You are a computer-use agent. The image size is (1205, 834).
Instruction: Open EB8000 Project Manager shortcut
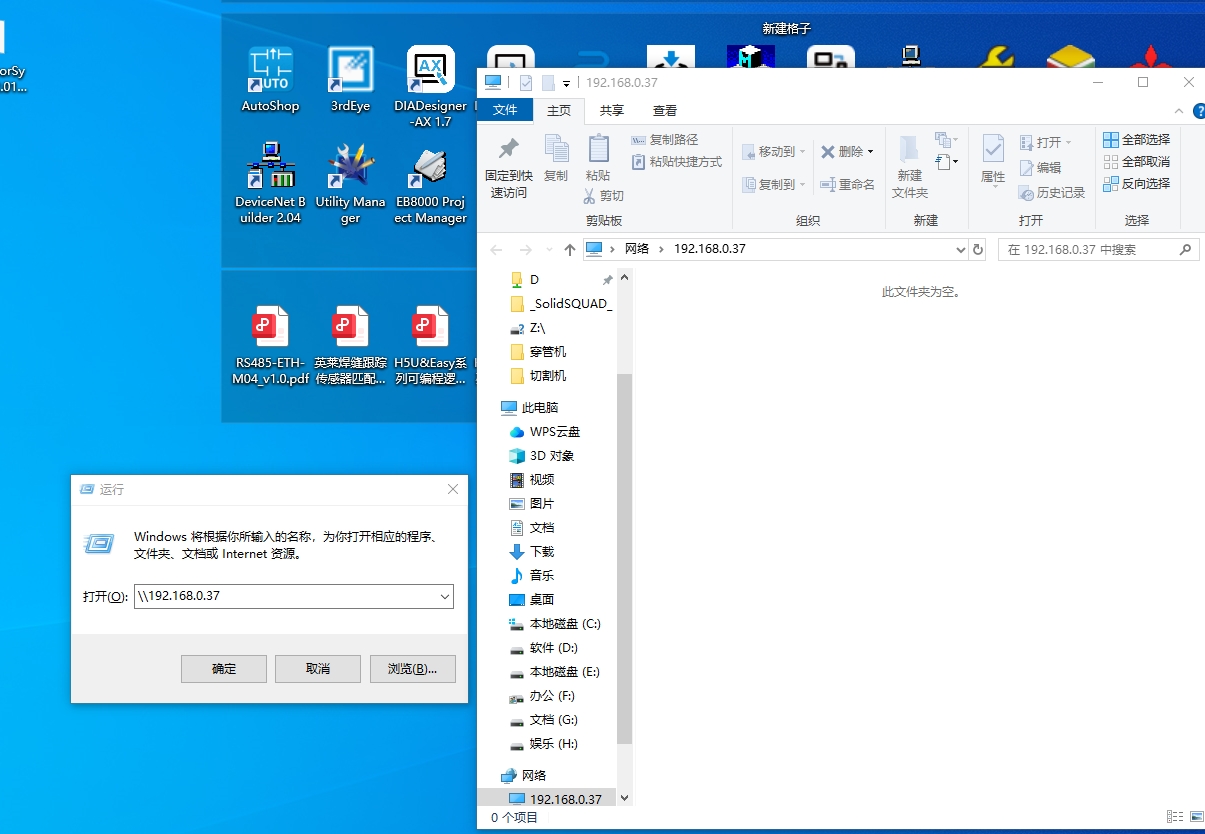pos(431,183)
